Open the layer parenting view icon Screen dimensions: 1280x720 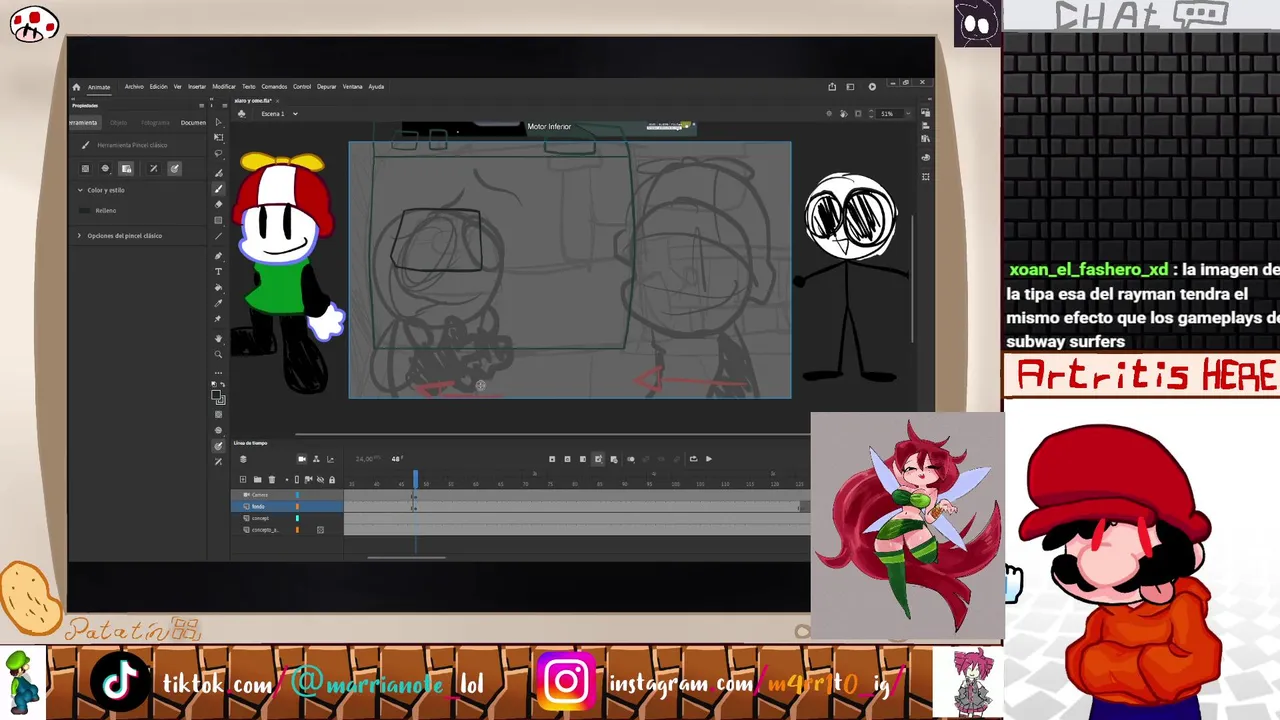coord(316,459)
